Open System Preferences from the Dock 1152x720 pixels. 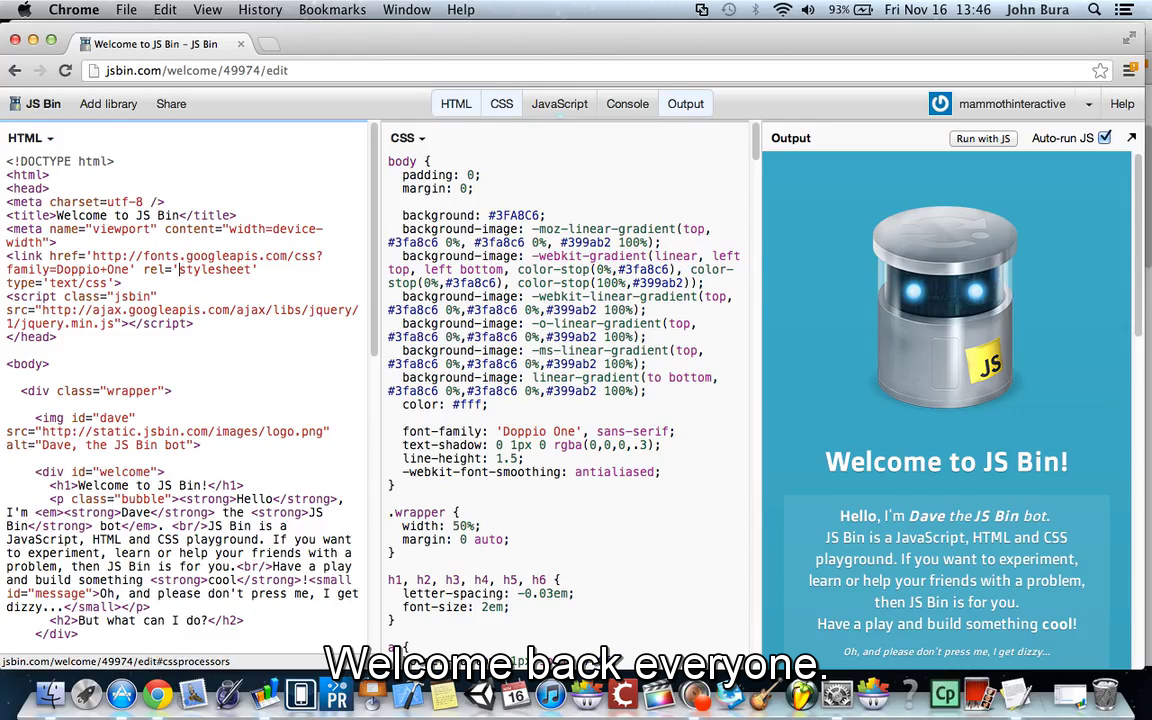[837, 694]
